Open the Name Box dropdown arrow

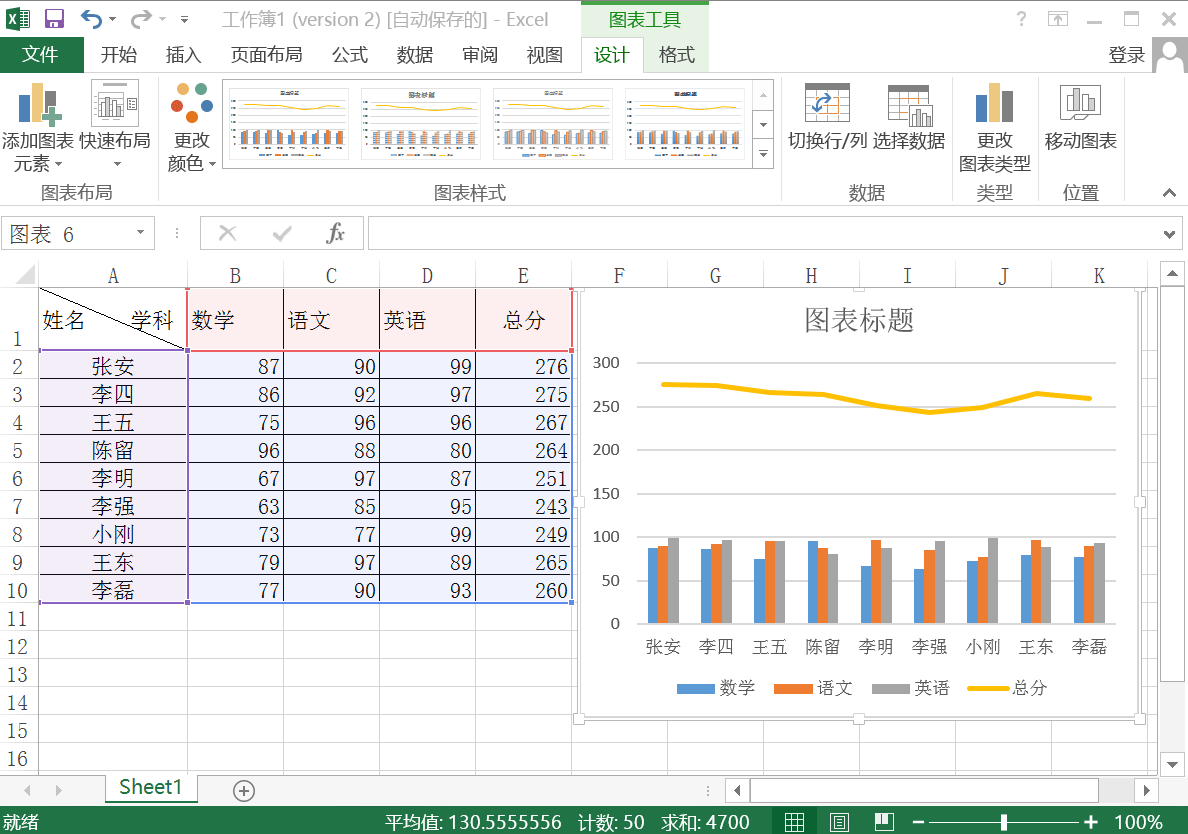[x=140, y=233]
